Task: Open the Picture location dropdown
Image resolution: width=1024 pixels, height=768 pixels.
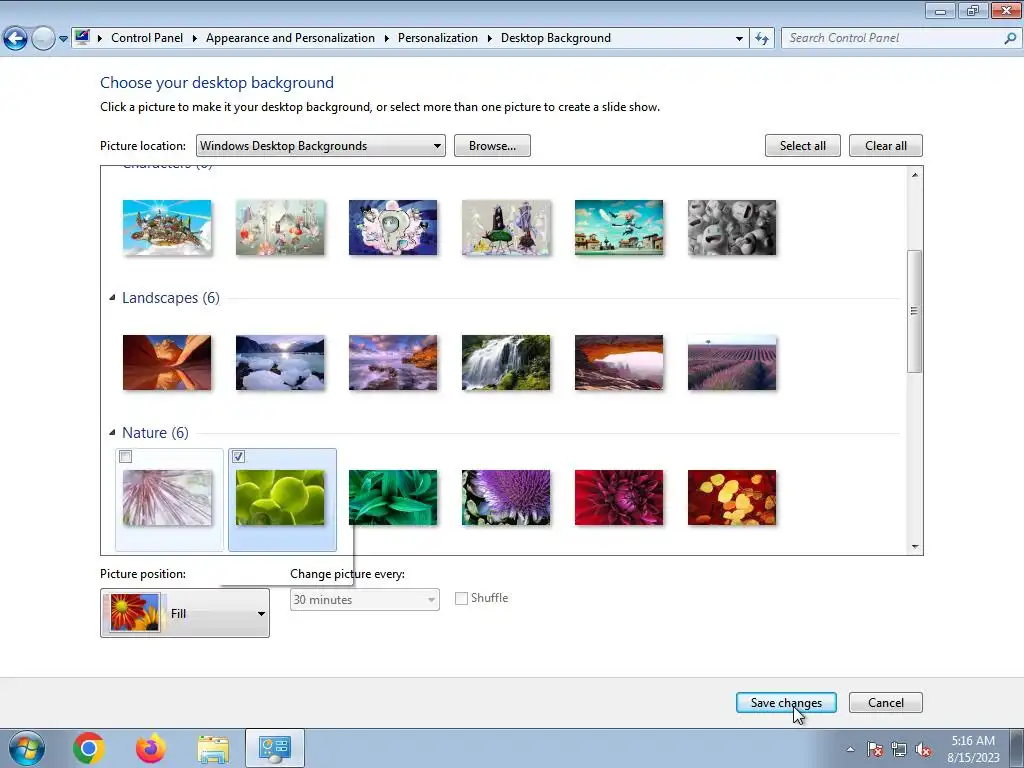Action: (321, 146)
